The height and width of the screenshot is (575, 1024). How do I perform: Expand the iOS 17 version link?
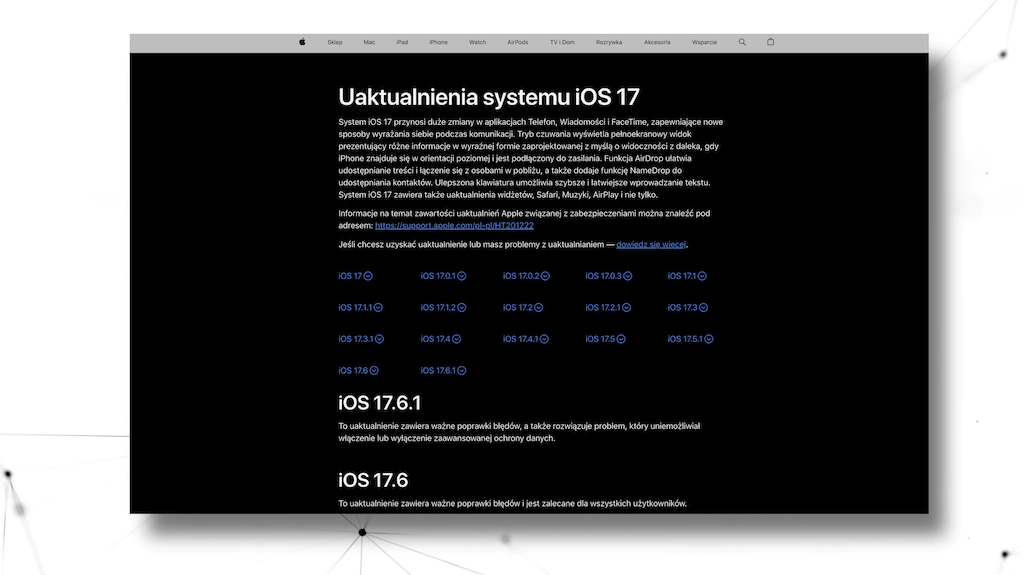(x=355, y=276)
